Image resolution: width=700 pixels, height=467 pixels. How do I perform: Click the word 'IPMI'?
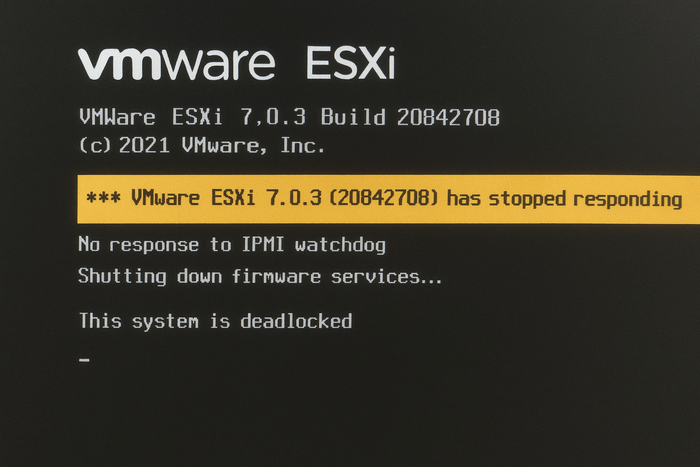tap(263, 244)
